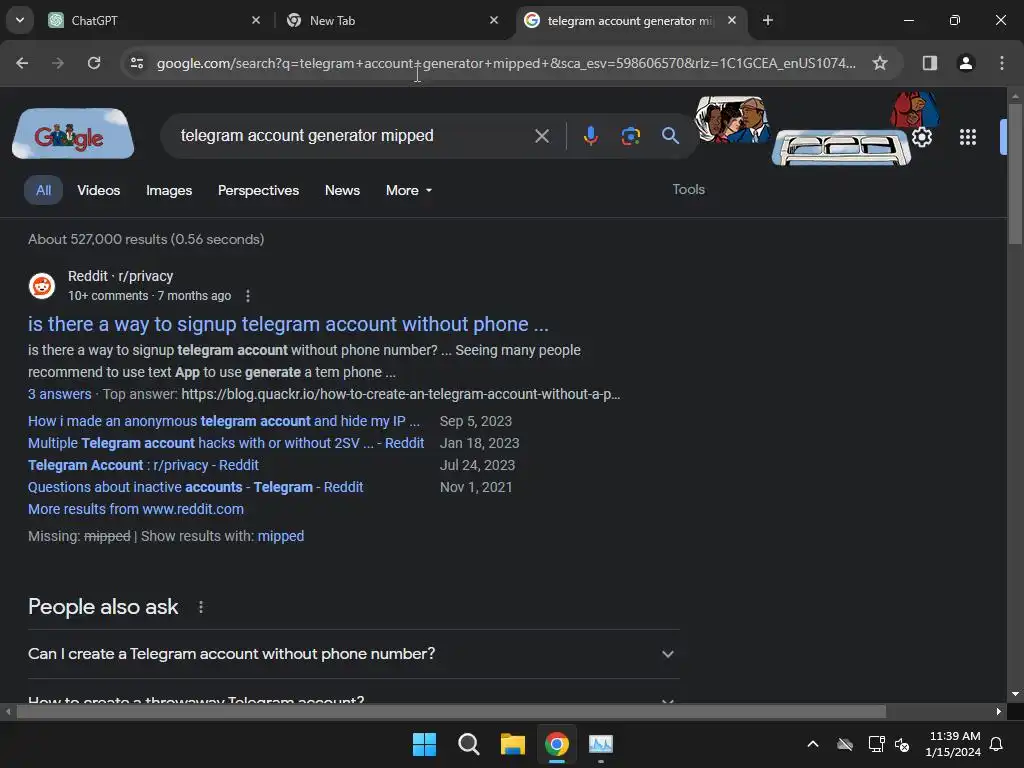Switch to News results

tap(342, 190)
